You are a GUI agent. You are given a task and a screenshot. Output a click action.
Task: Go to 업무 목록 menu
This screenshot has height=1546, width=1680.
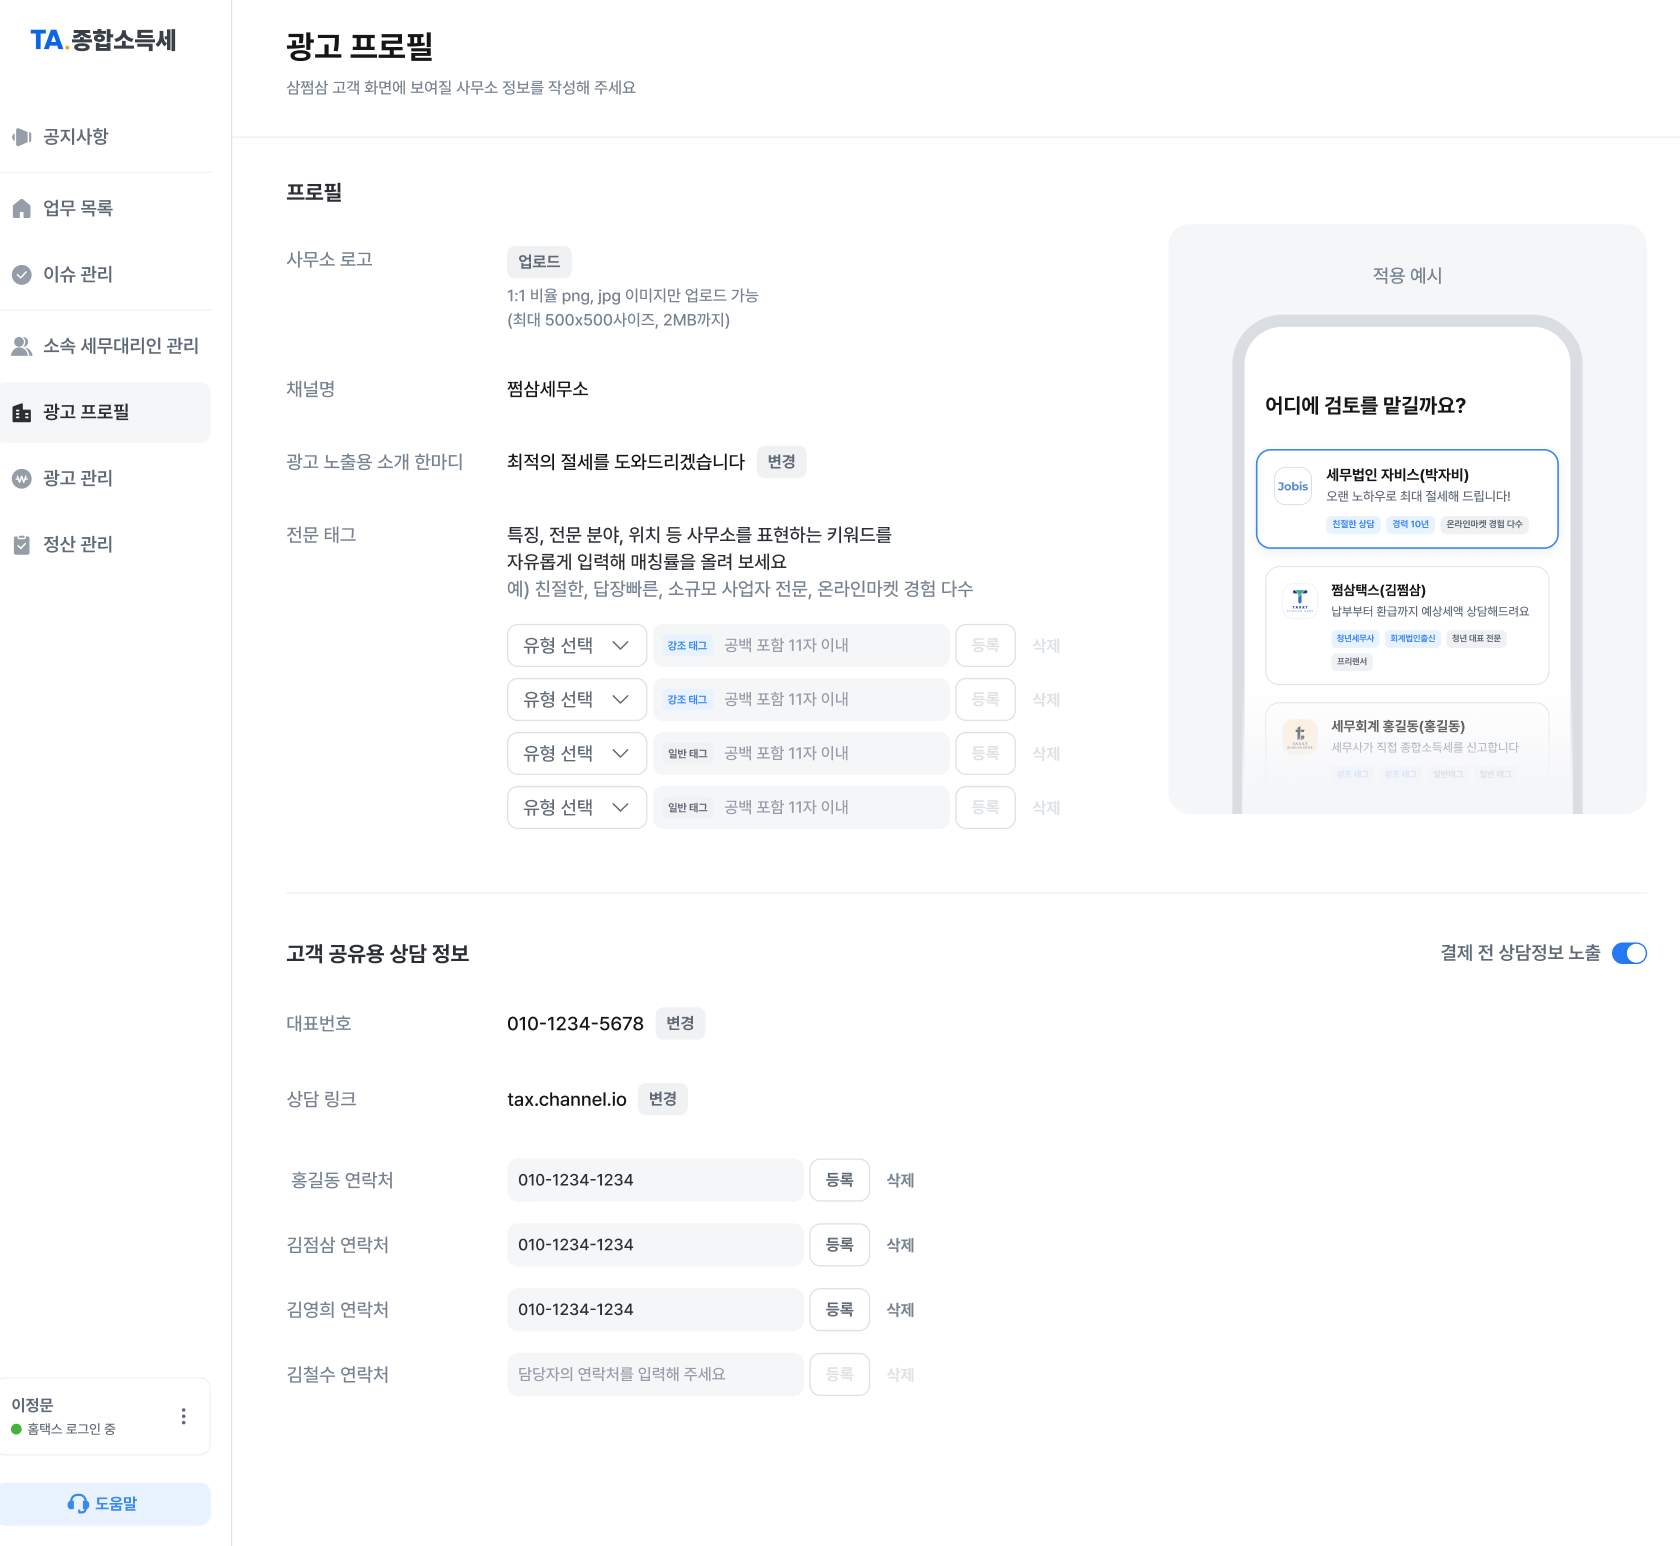[105, 209]
